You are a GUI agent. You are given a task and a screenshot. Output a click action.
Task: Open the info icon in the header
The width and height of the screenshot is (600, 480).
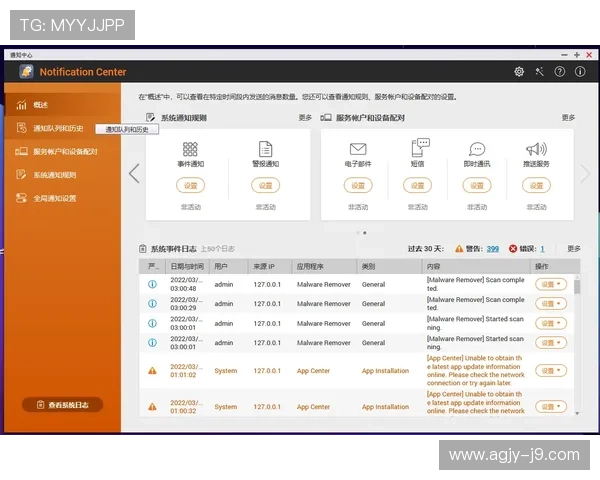click(x=579, y=72)
